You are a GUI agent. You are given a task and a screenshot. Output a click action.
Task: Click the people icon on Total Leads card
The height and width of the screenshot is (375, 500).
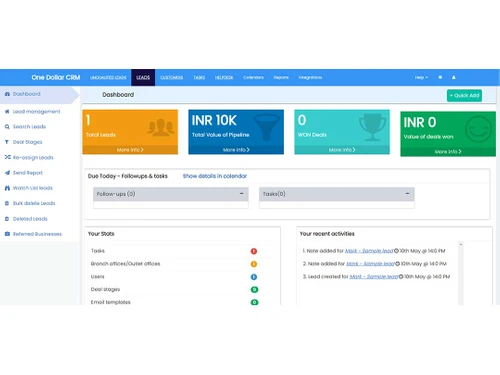click(x=161, y=127)
